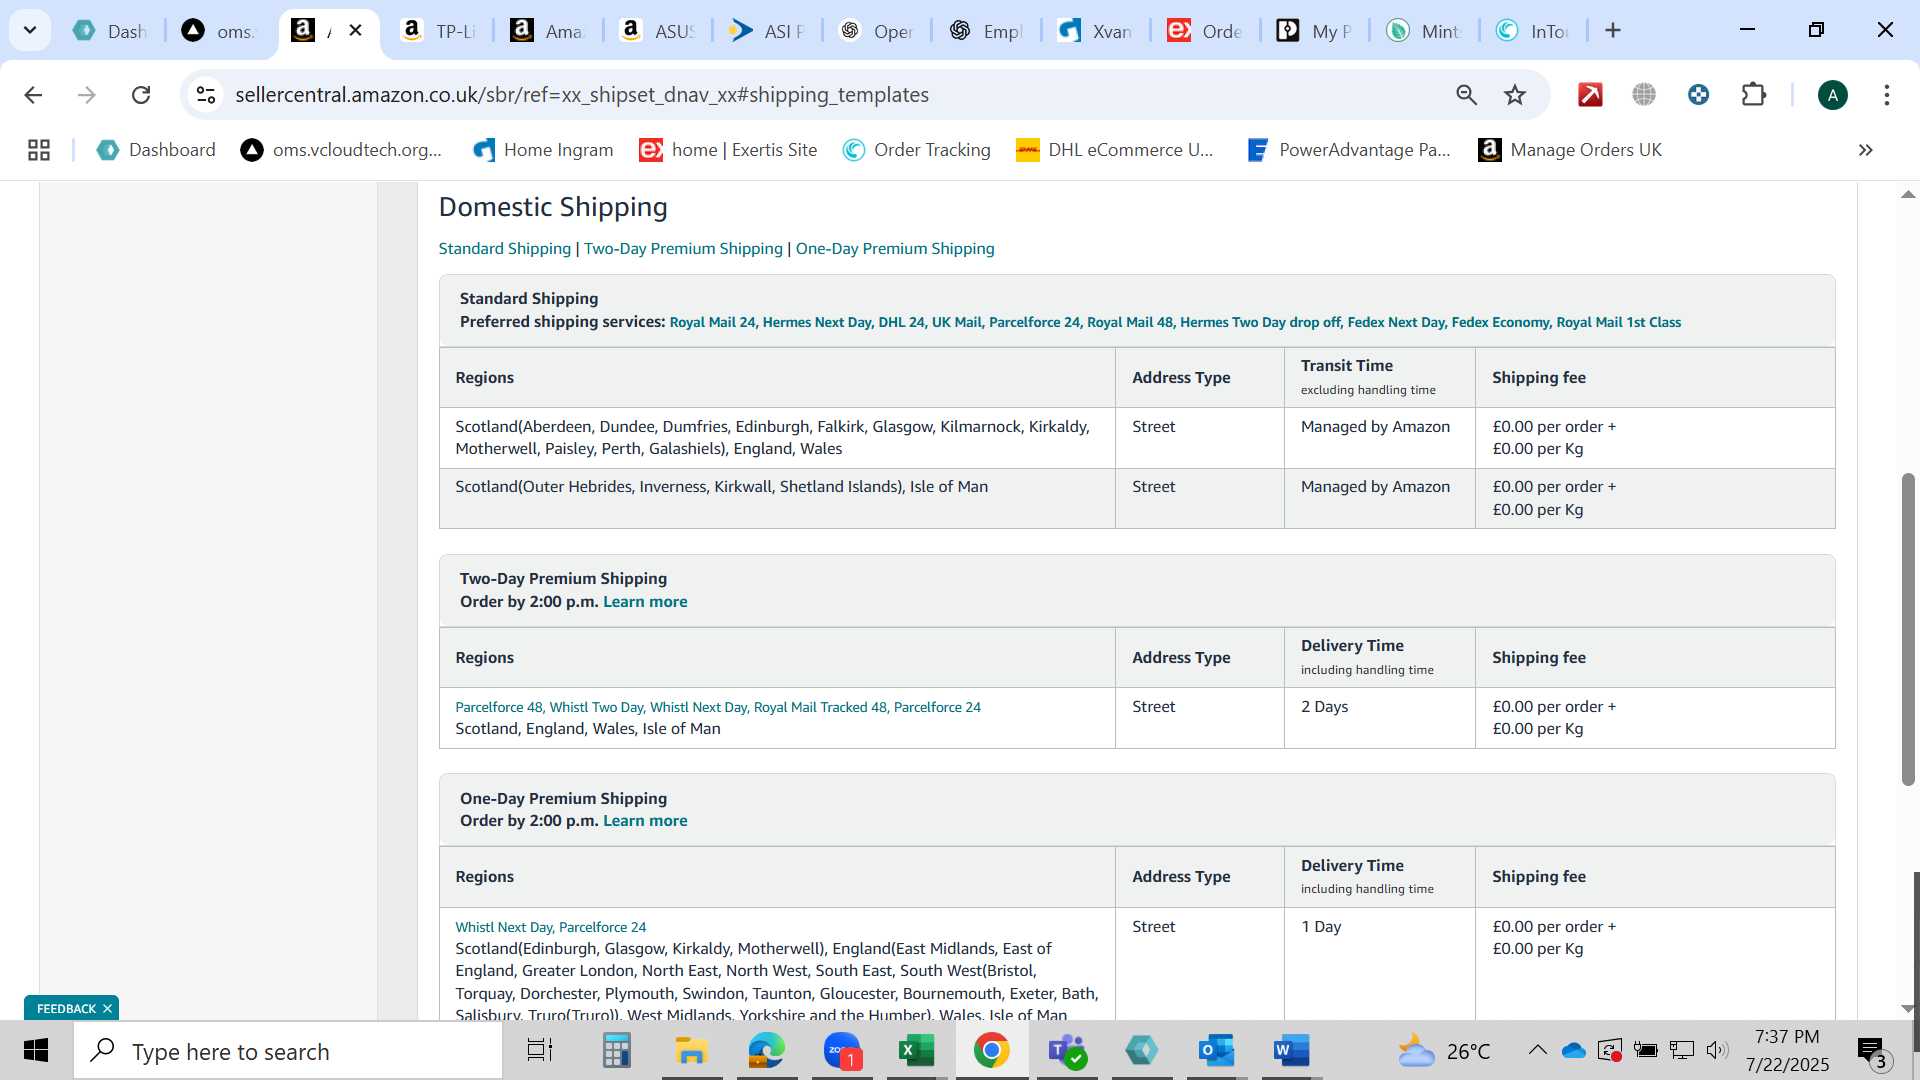Jump to One-Day Premium Shipping link
Screen dimensions: 1920x1080
coord(895,249)
